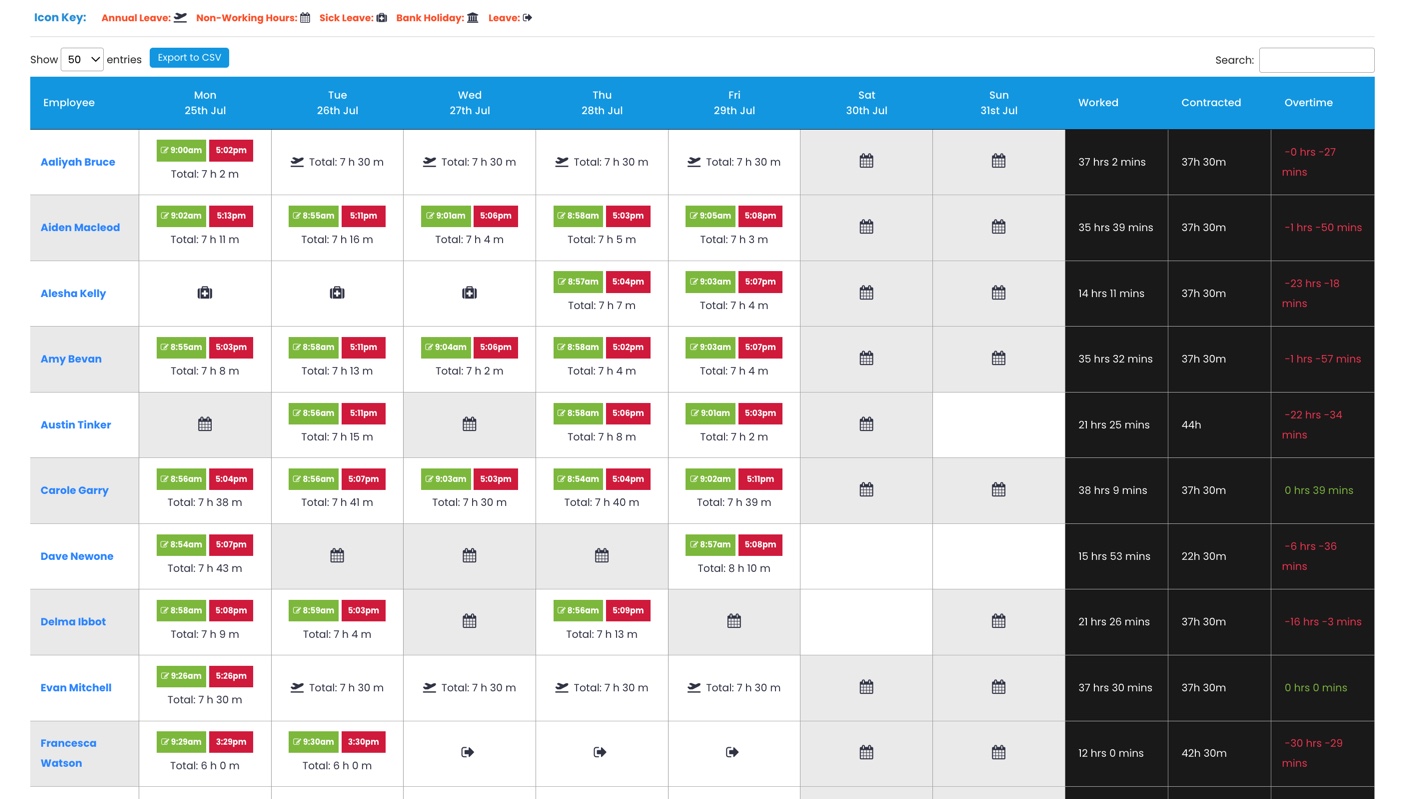1407x799 pixels.
Task: Click Aaliyah Bruce's 9:00am clock-in badge
Action: tap(181, 151)
